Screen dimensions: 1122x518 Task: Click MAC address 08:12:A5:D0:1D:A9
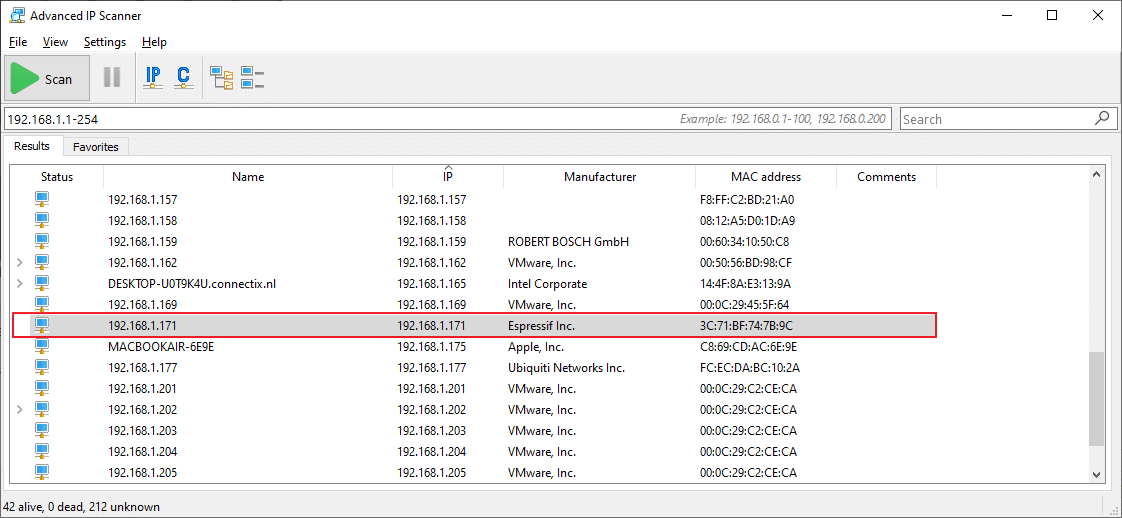[747, 221]
